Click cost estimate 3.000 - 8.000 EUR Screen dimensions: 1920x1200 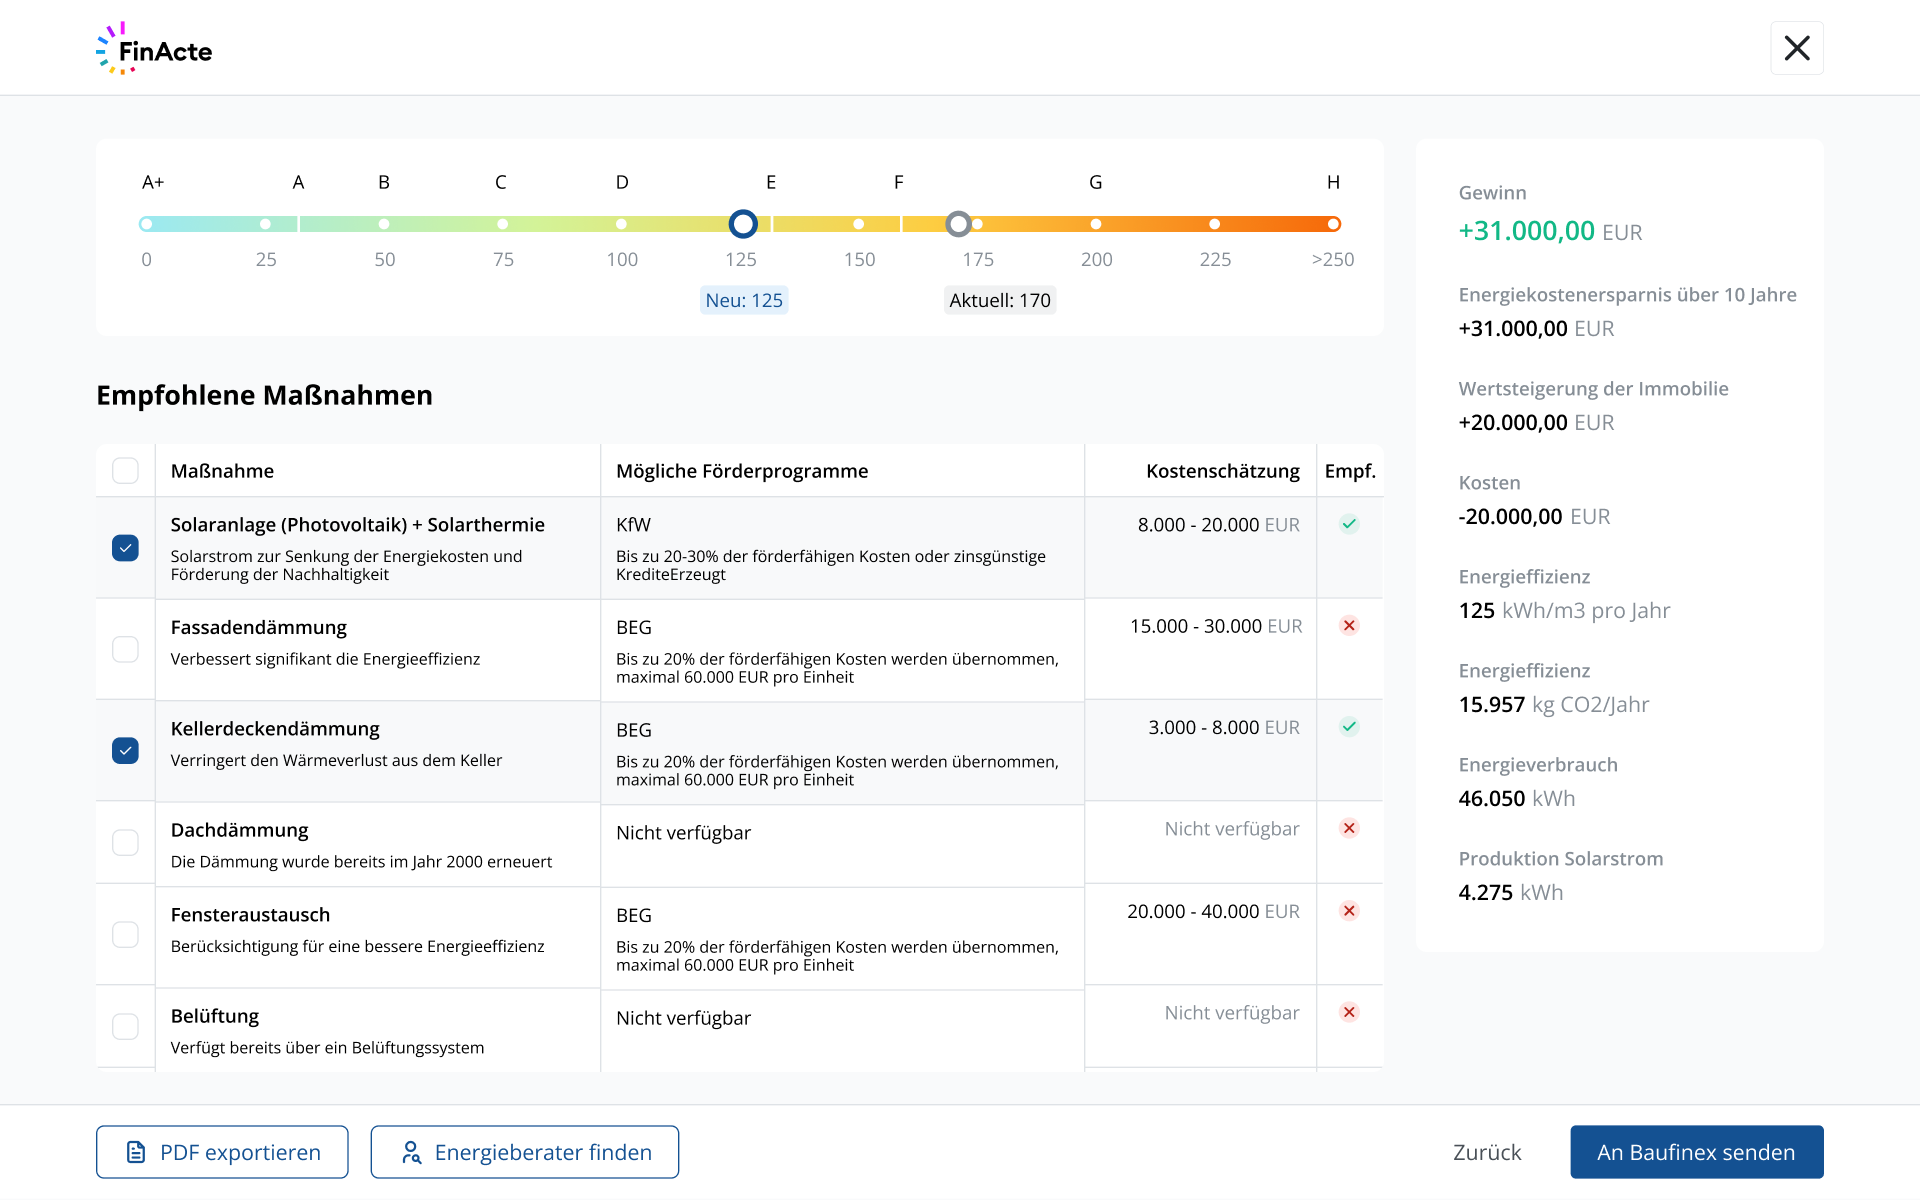click(x=1224, y=727)
